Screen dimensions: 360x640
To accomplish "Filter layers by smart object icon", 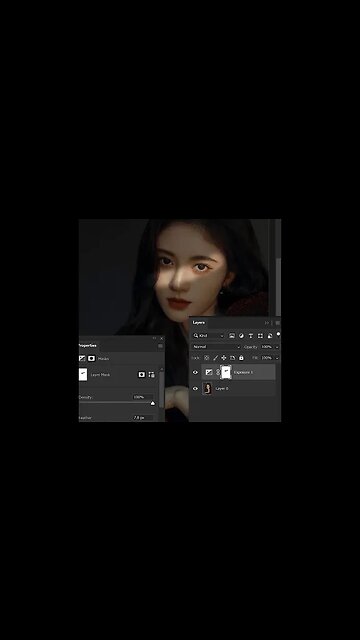I will (269, 336).
